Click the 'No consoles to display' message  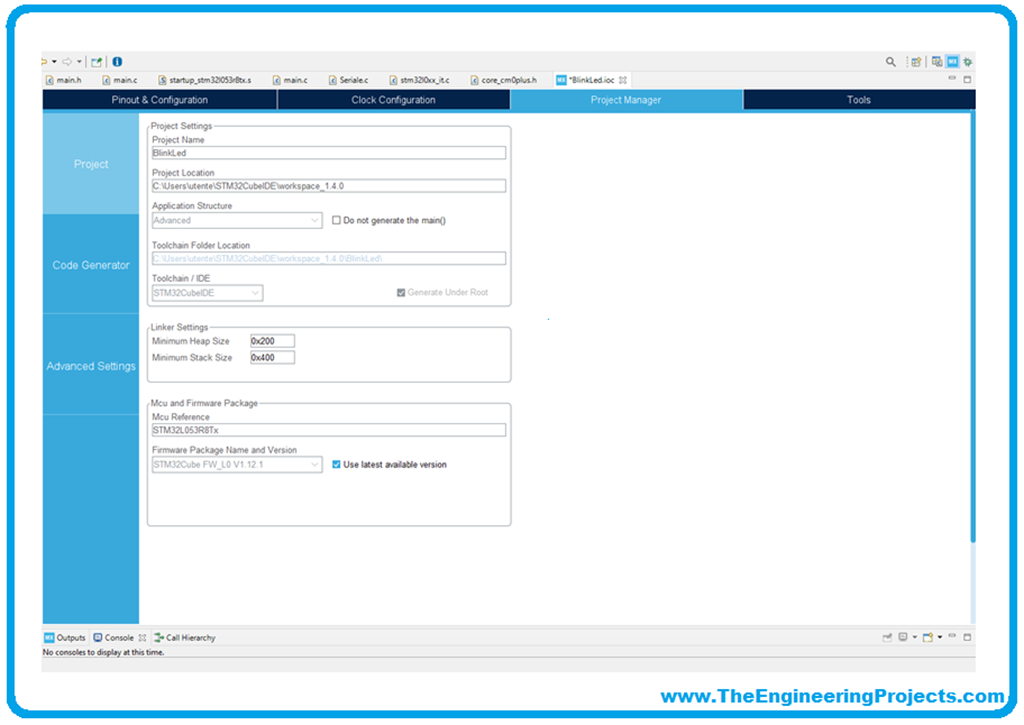[103, 652]
